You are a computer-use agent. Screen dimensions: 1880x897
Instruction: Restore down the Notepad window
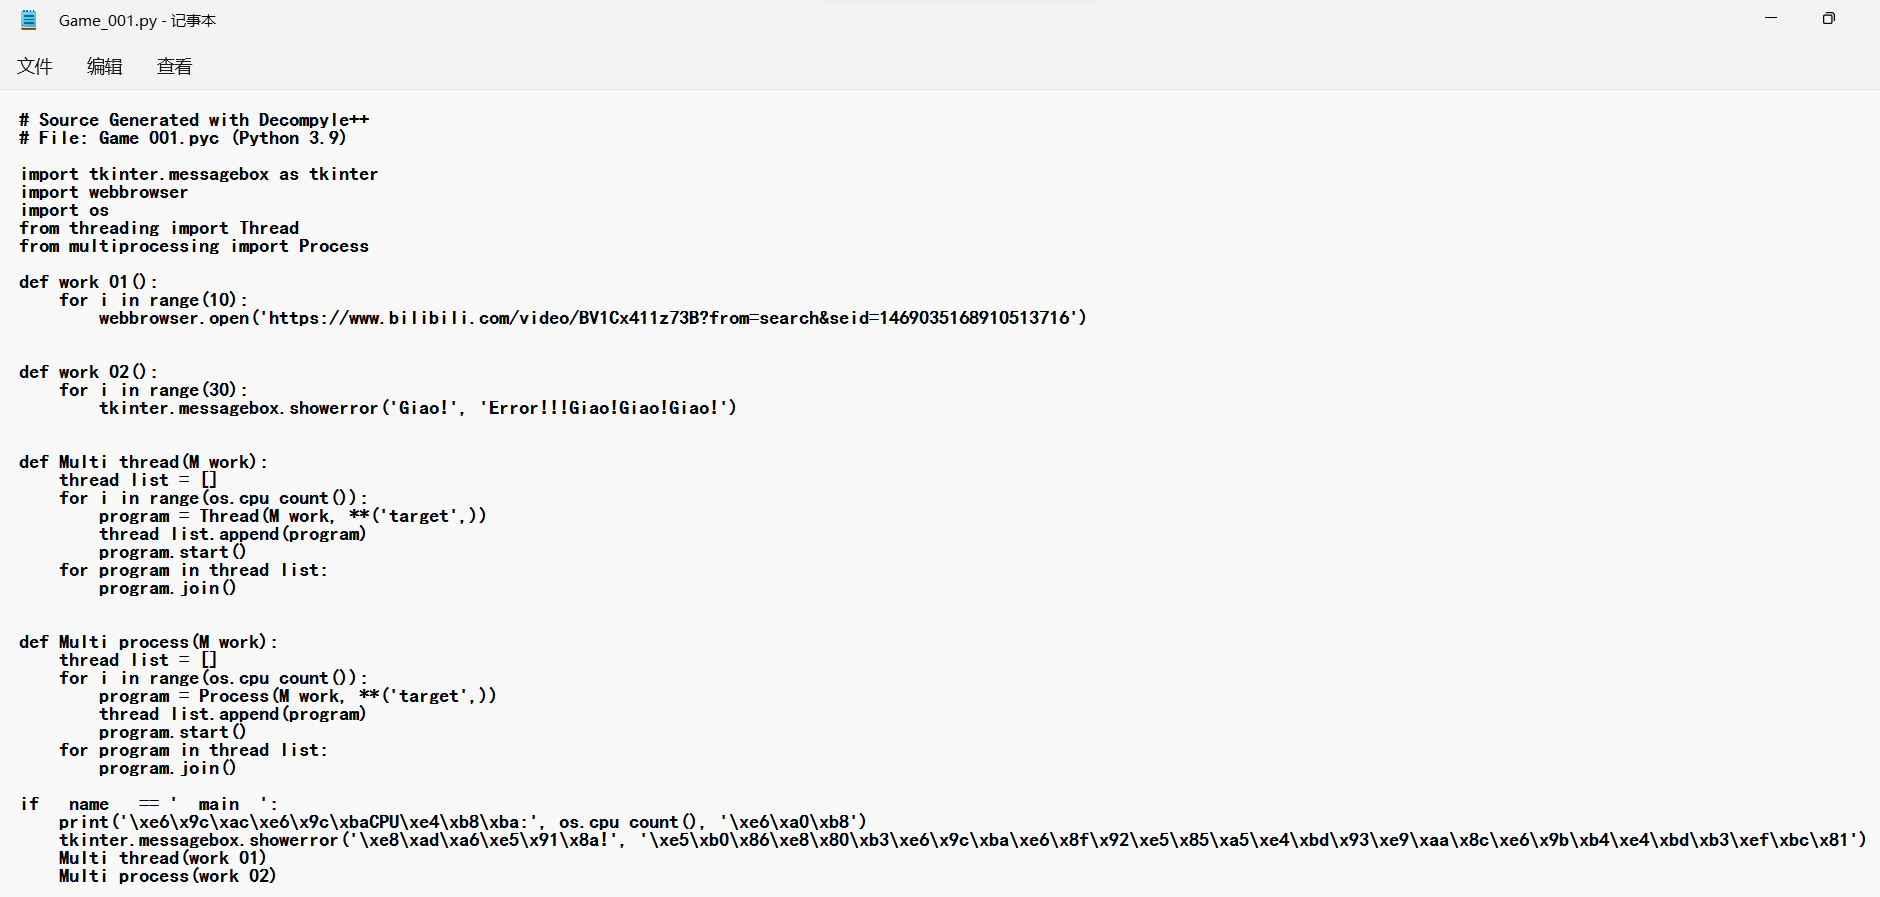[x=1828, y=18]
